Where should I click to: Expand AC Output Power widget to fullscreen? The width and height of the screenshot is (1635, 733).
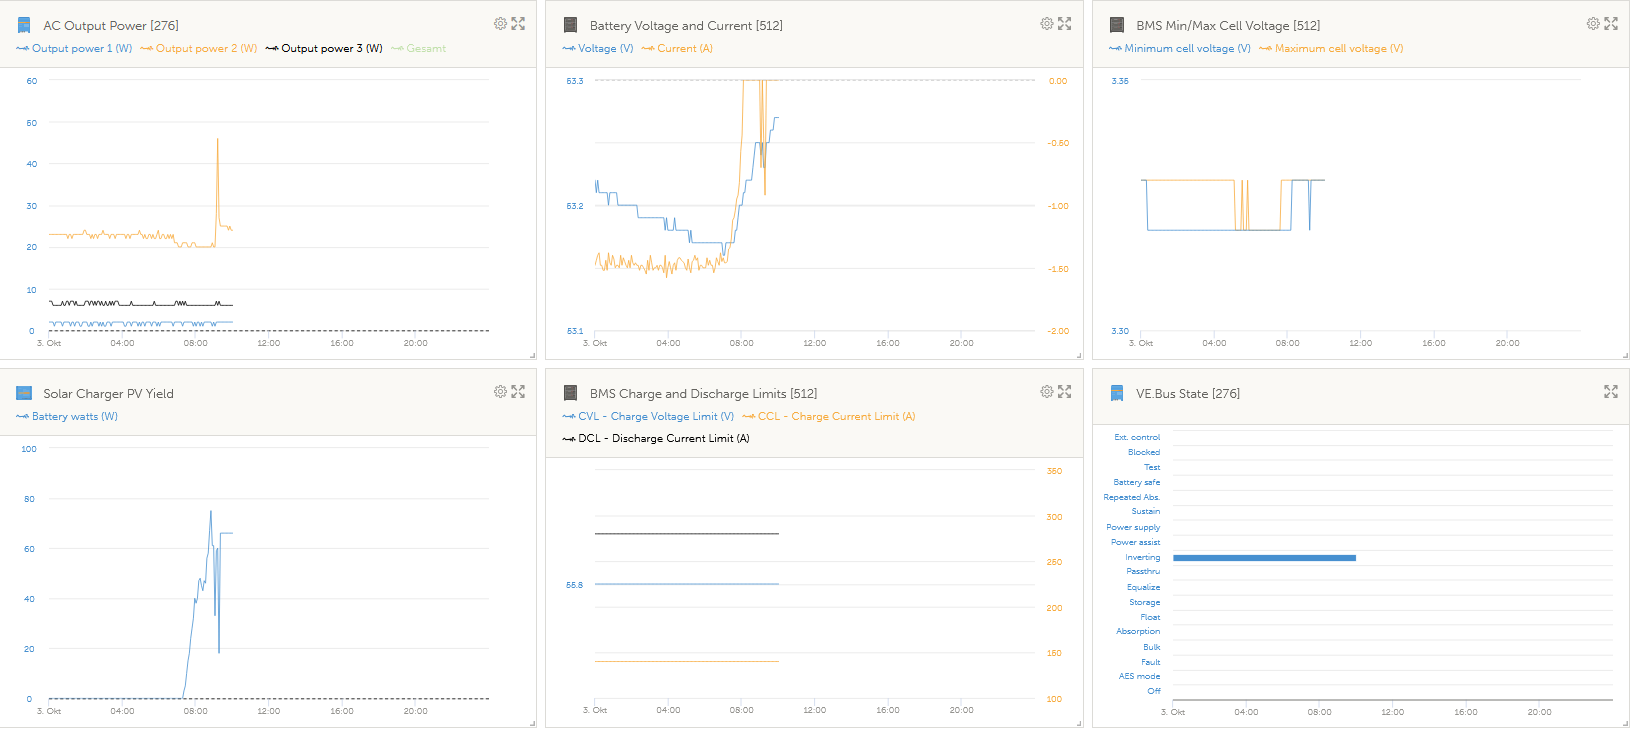tap(518, 24)
